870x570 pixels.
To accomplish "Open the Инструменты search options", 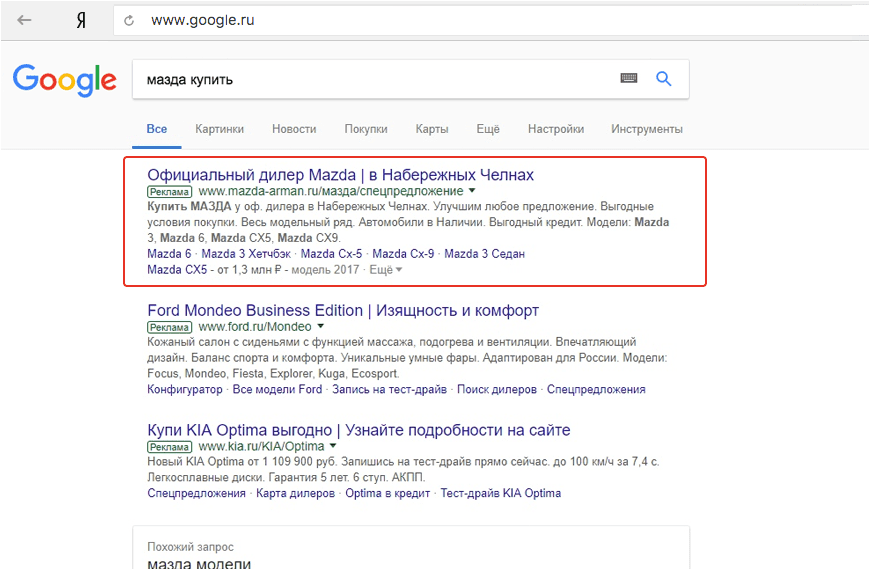I will coord(647,129).
